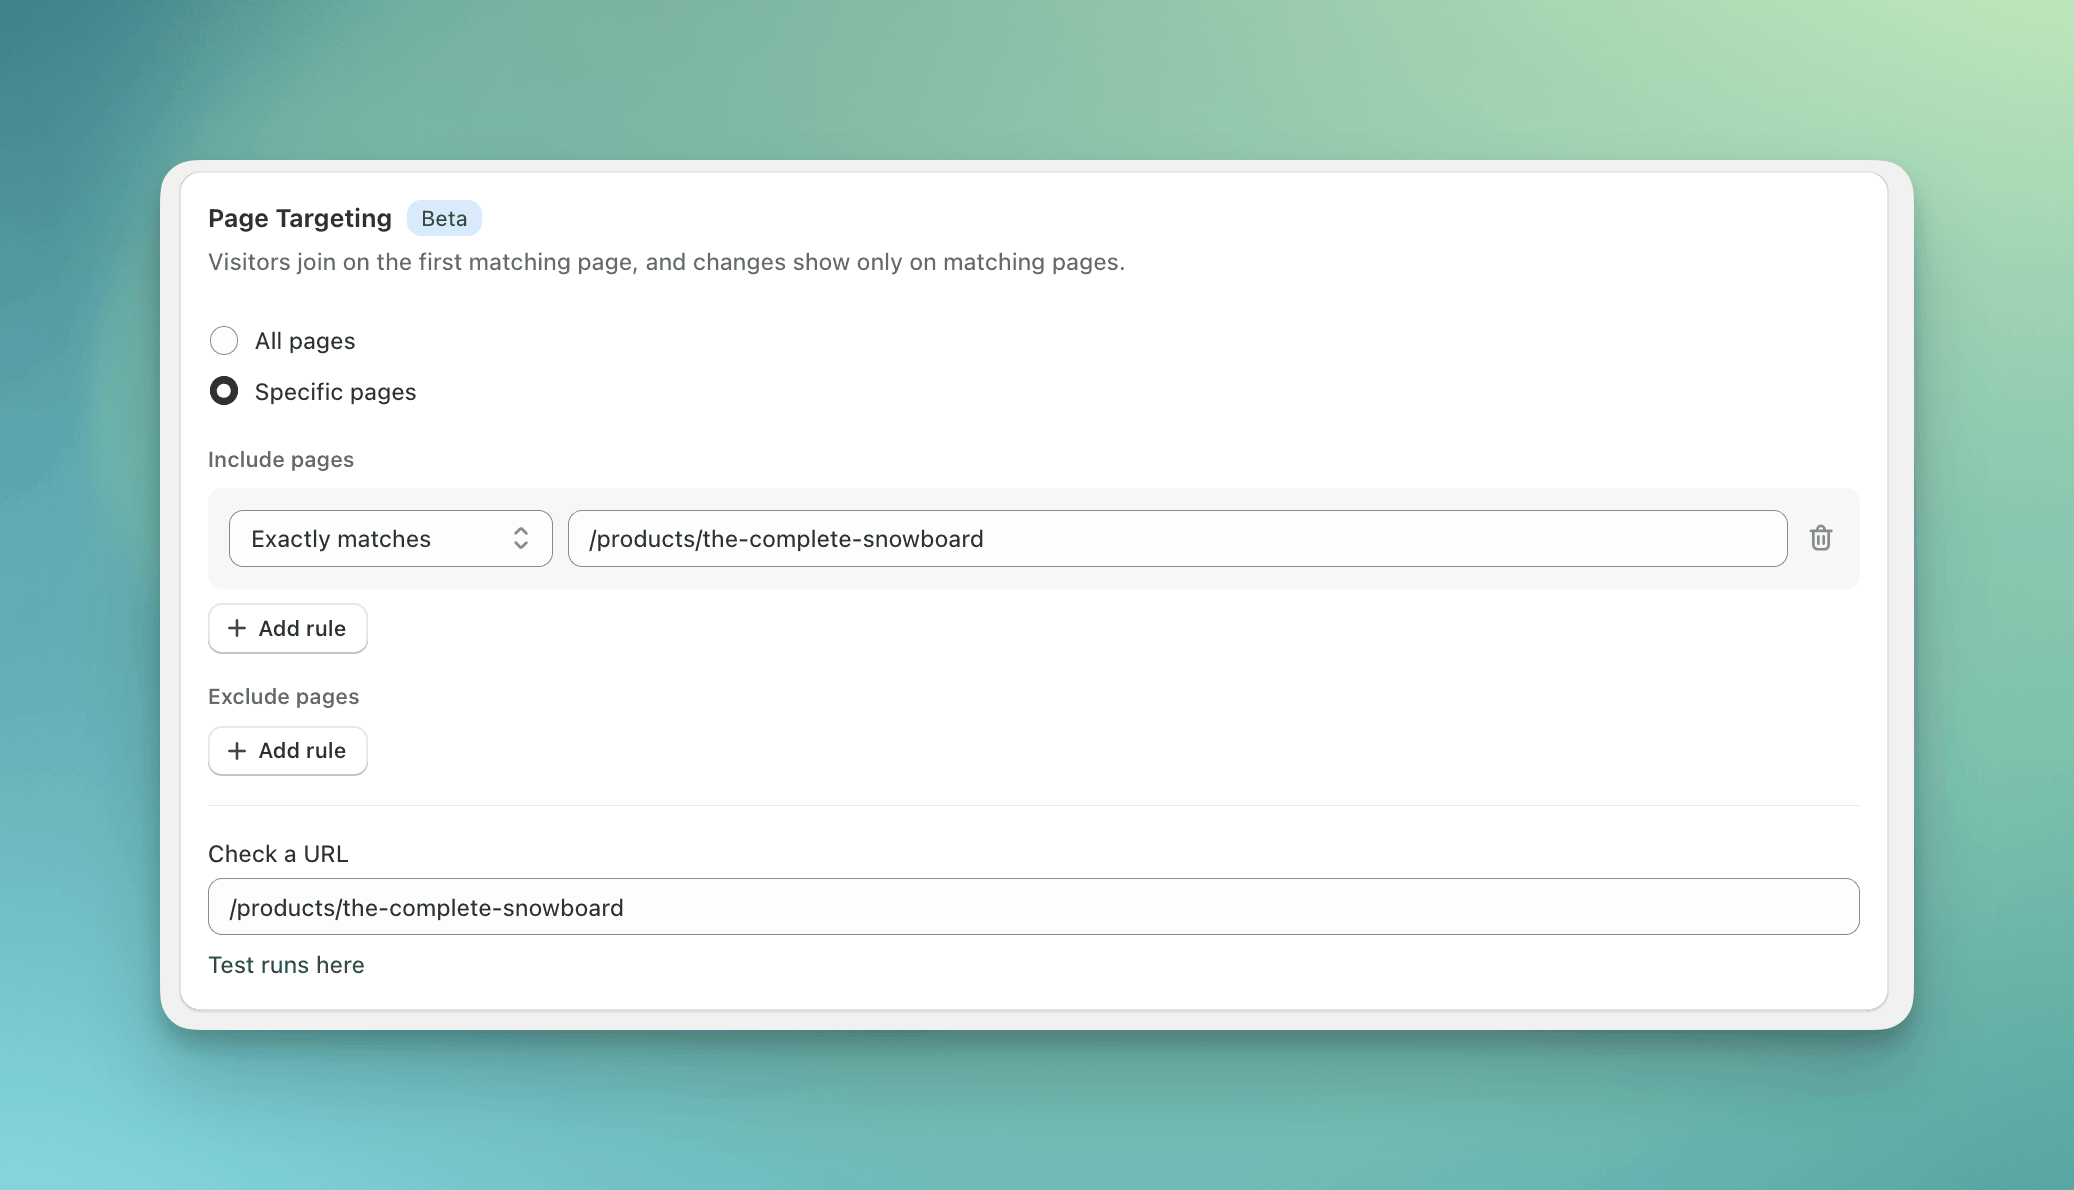
Task: Click the Check a URL input field
Action: point(1033,907)
